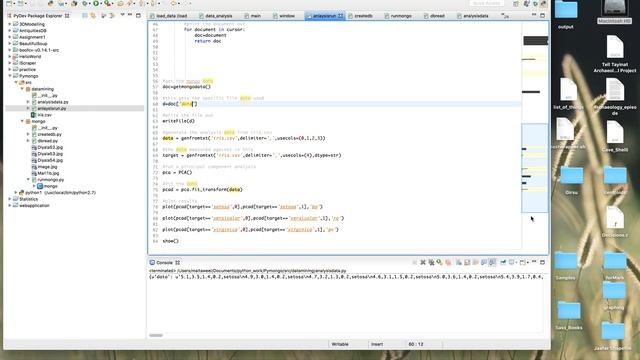Screen dimensions: 640x360
Task: Click the Quick Access search field
Action: coord(487,3)
